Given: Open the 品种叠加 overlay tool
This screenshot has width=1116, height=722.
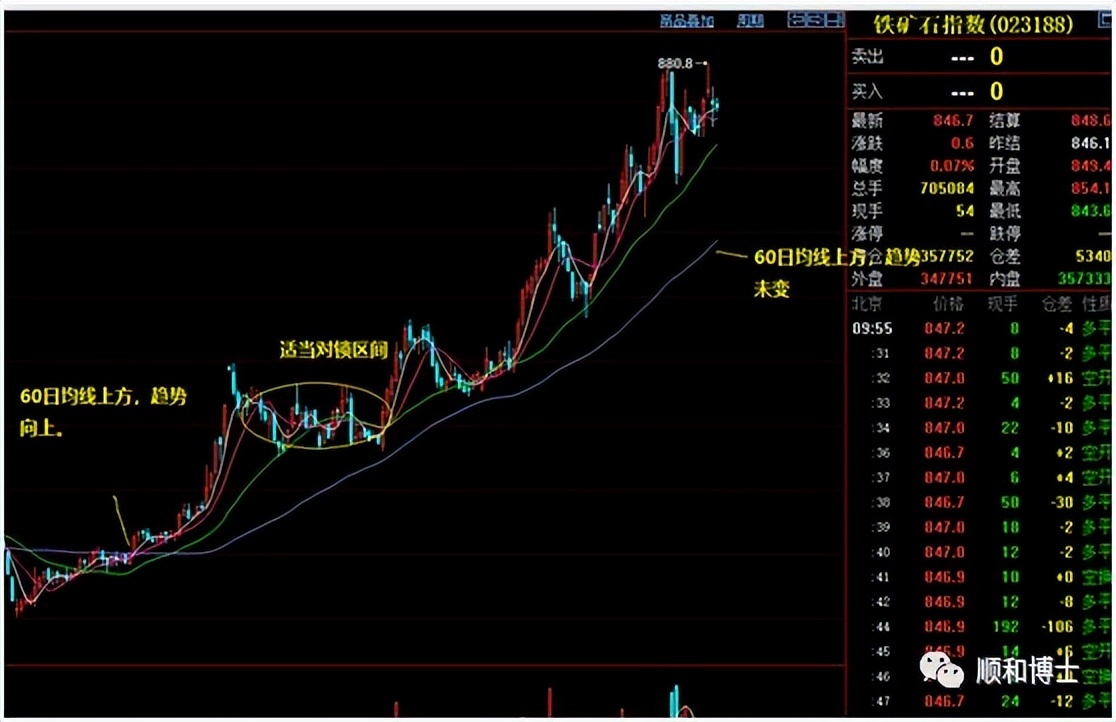Looking at the screenshot, I should pos(685,18).
